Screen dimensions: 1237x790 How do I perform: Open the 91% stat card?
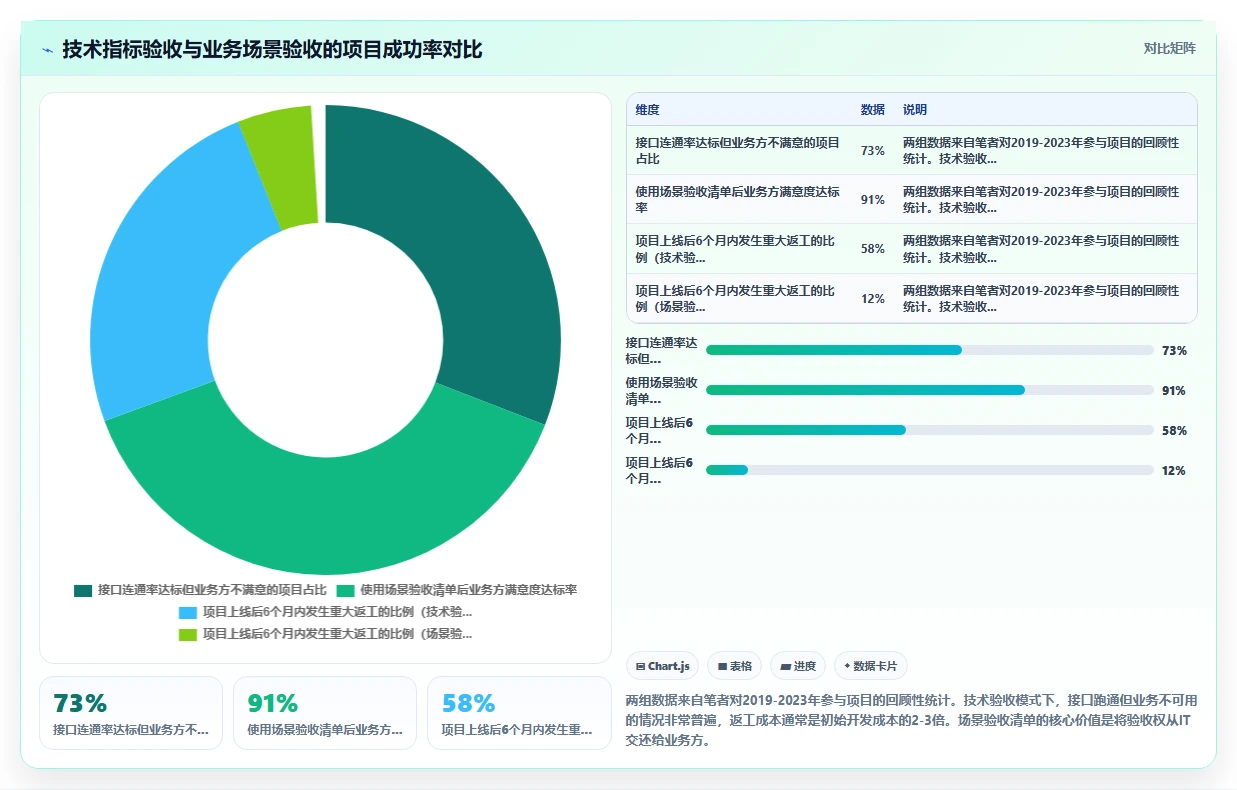click(x=325, y=713)
